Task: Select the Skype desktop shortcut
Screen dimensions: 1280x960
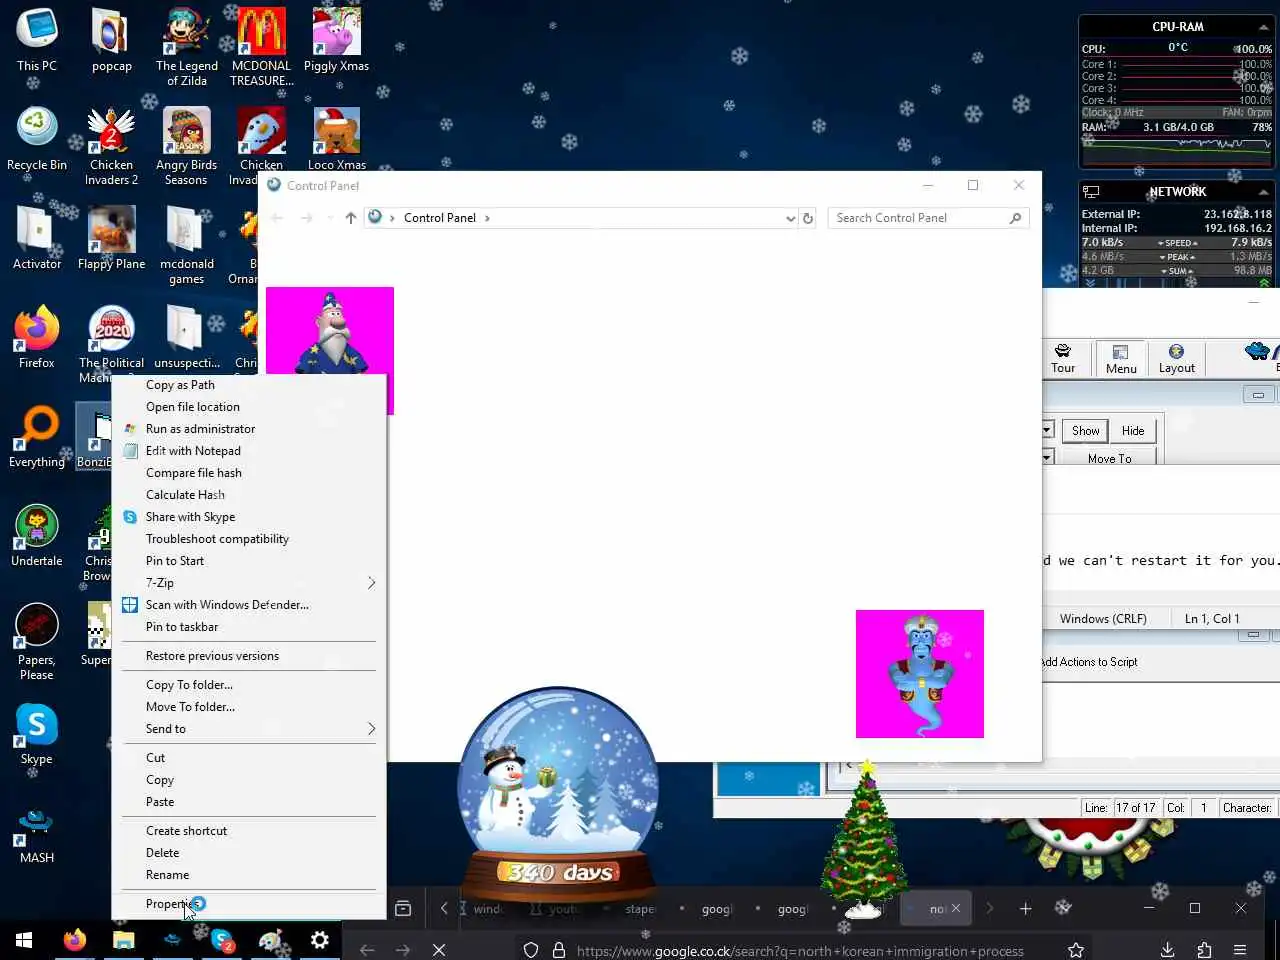Action: click(x=37, y=734)
